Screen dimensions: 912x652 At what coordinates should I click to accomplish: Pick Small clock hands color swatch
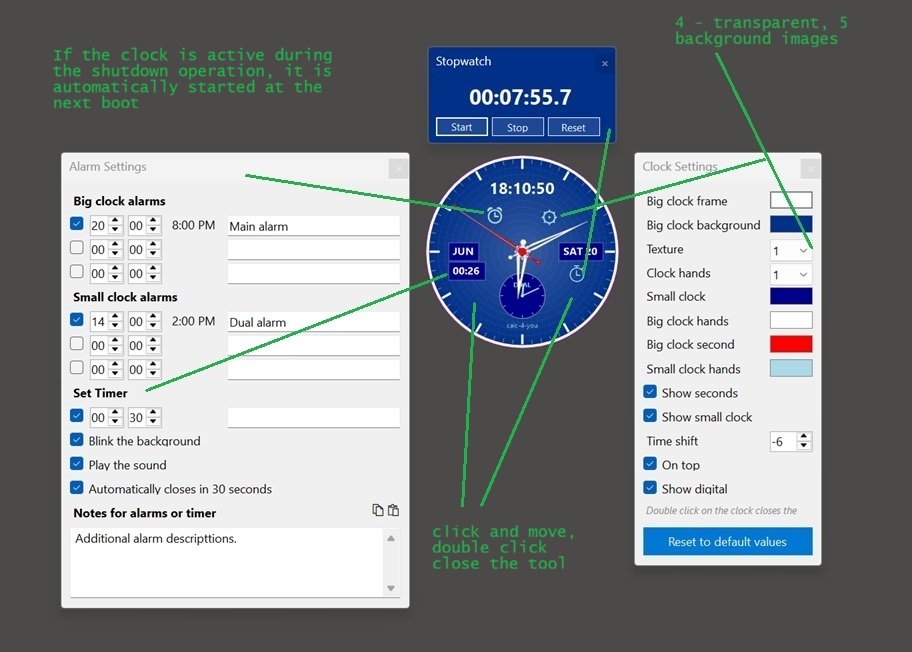tap(791, 368)
